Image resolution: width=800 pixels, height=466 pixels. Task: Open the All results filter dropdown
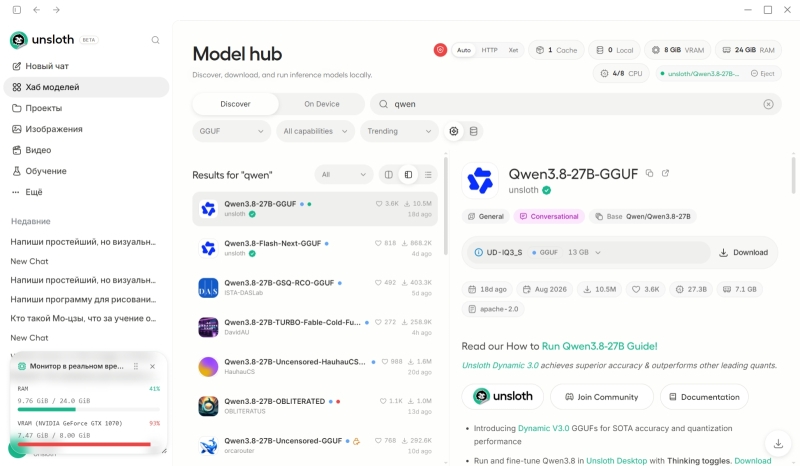coord(344,175)
